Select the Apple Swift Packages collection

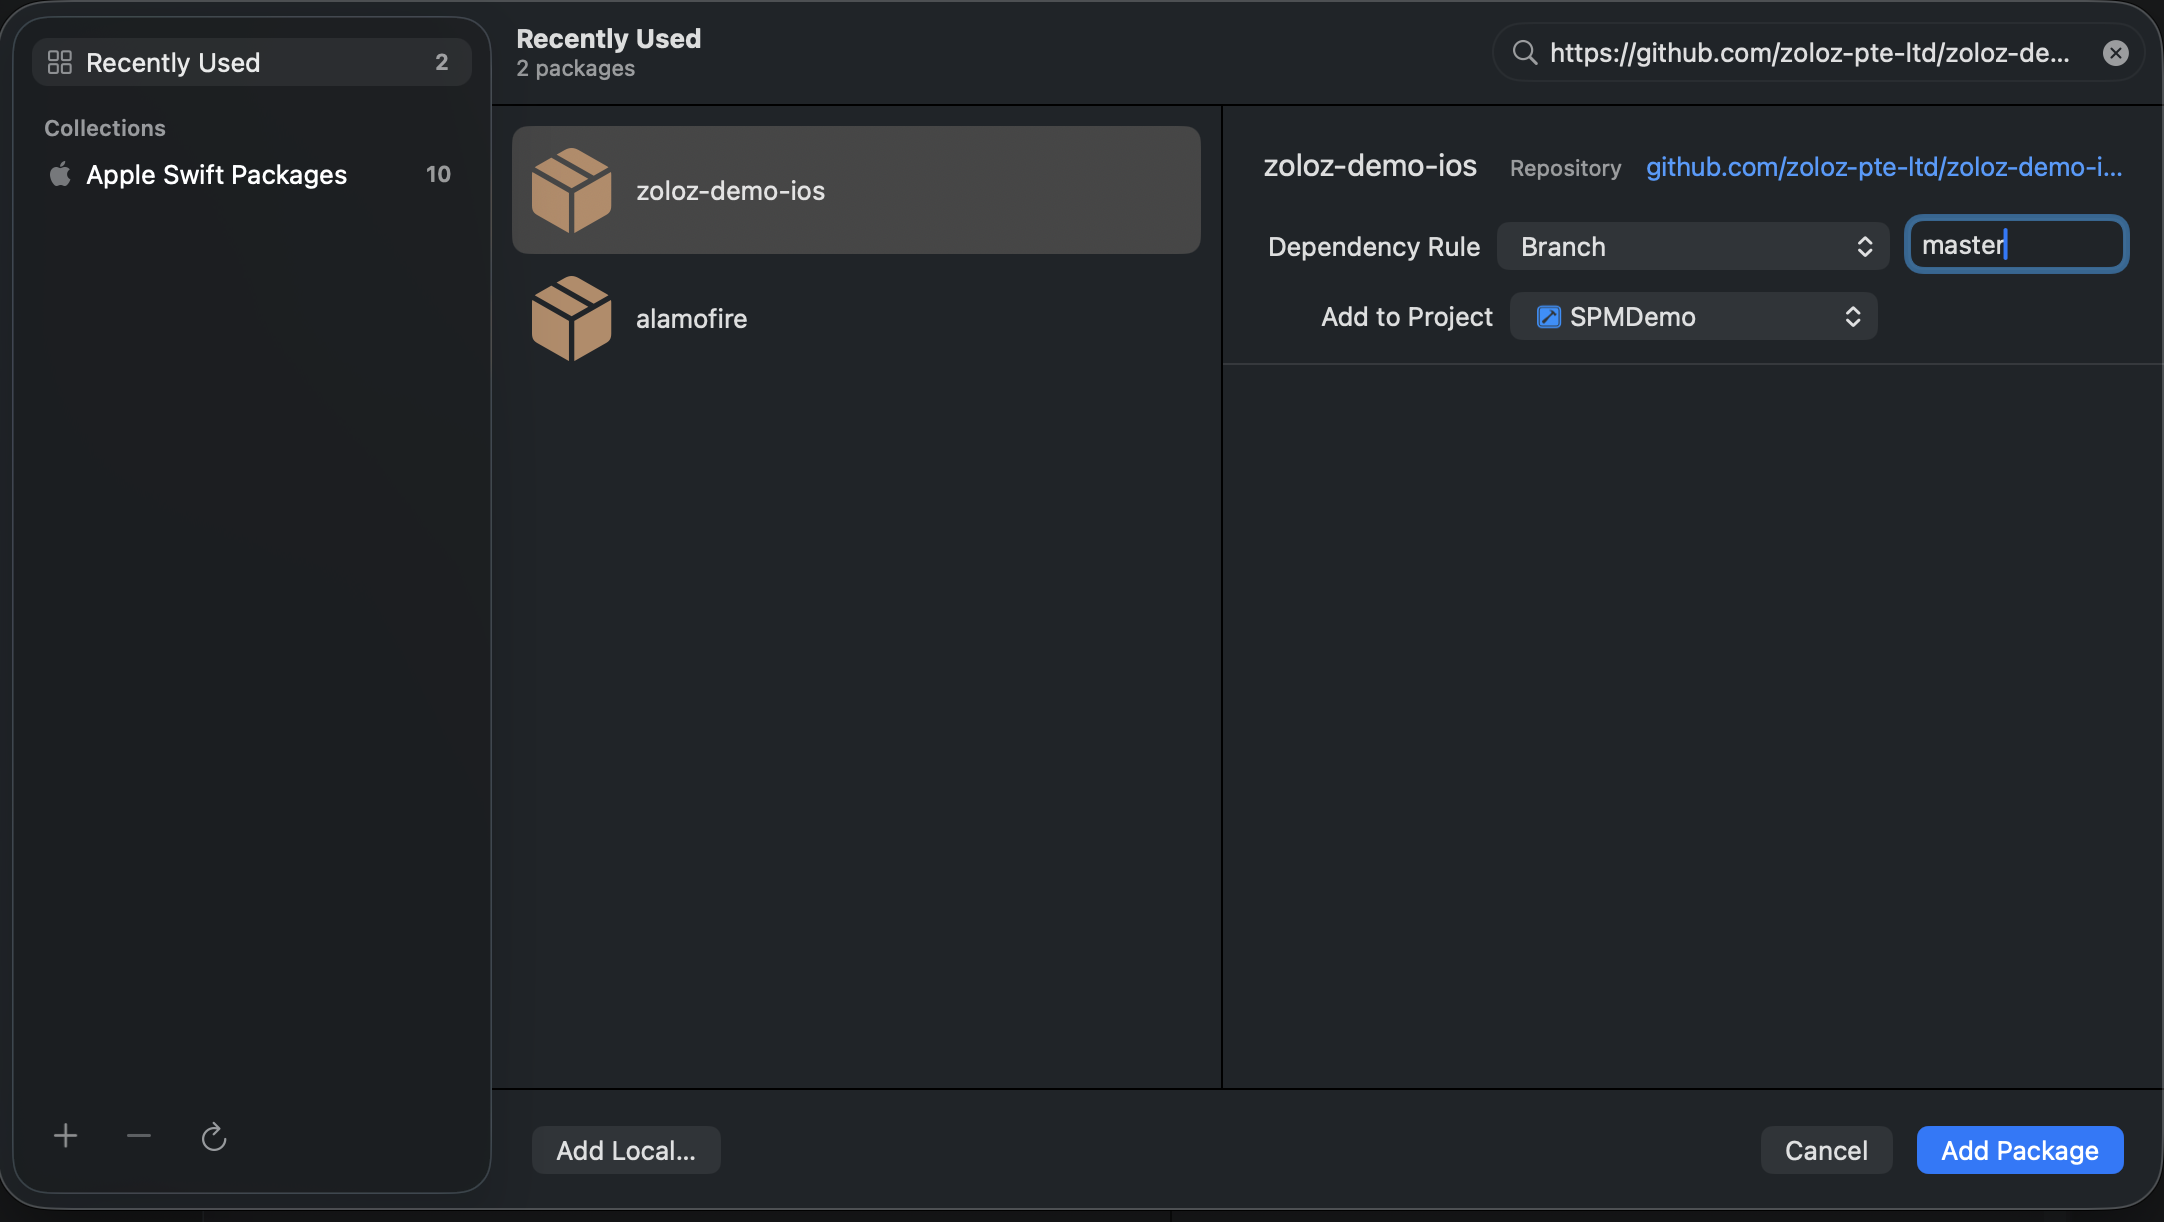[x=216, y=175]
